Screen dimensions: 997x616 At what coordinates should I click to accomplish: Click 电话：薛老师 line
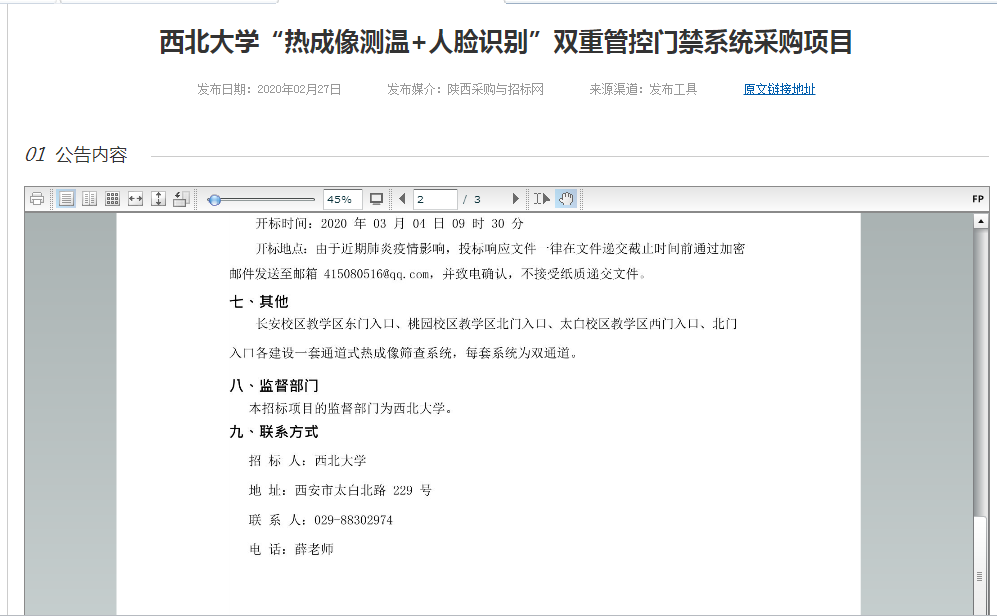point(291,549)
